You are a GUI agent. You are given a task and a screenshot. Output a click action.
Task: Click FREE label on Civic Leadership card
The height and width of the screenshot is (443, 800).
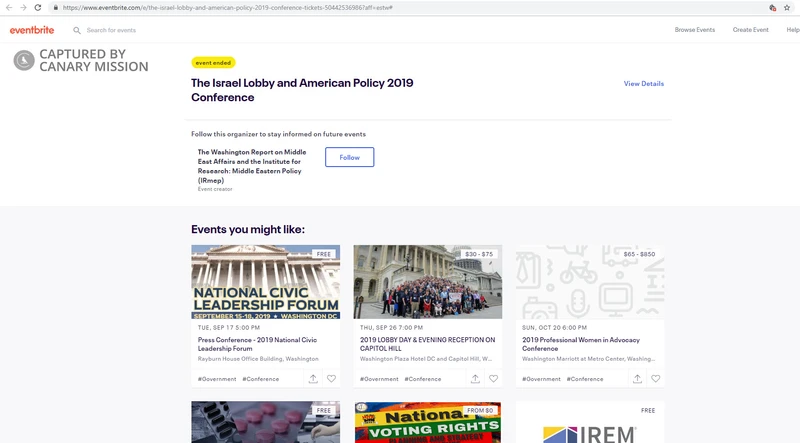point(323,254)
